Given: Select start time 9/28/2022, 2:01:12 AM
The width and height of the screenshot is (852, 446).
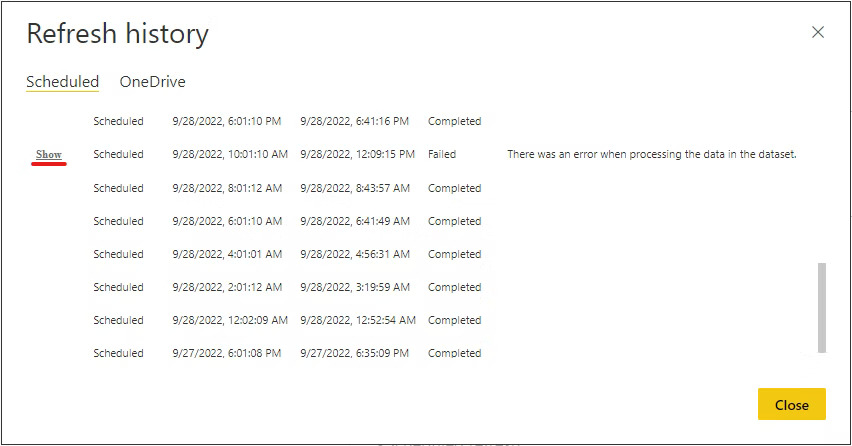Looking at the screenshot, I should (x=227, y=287).
